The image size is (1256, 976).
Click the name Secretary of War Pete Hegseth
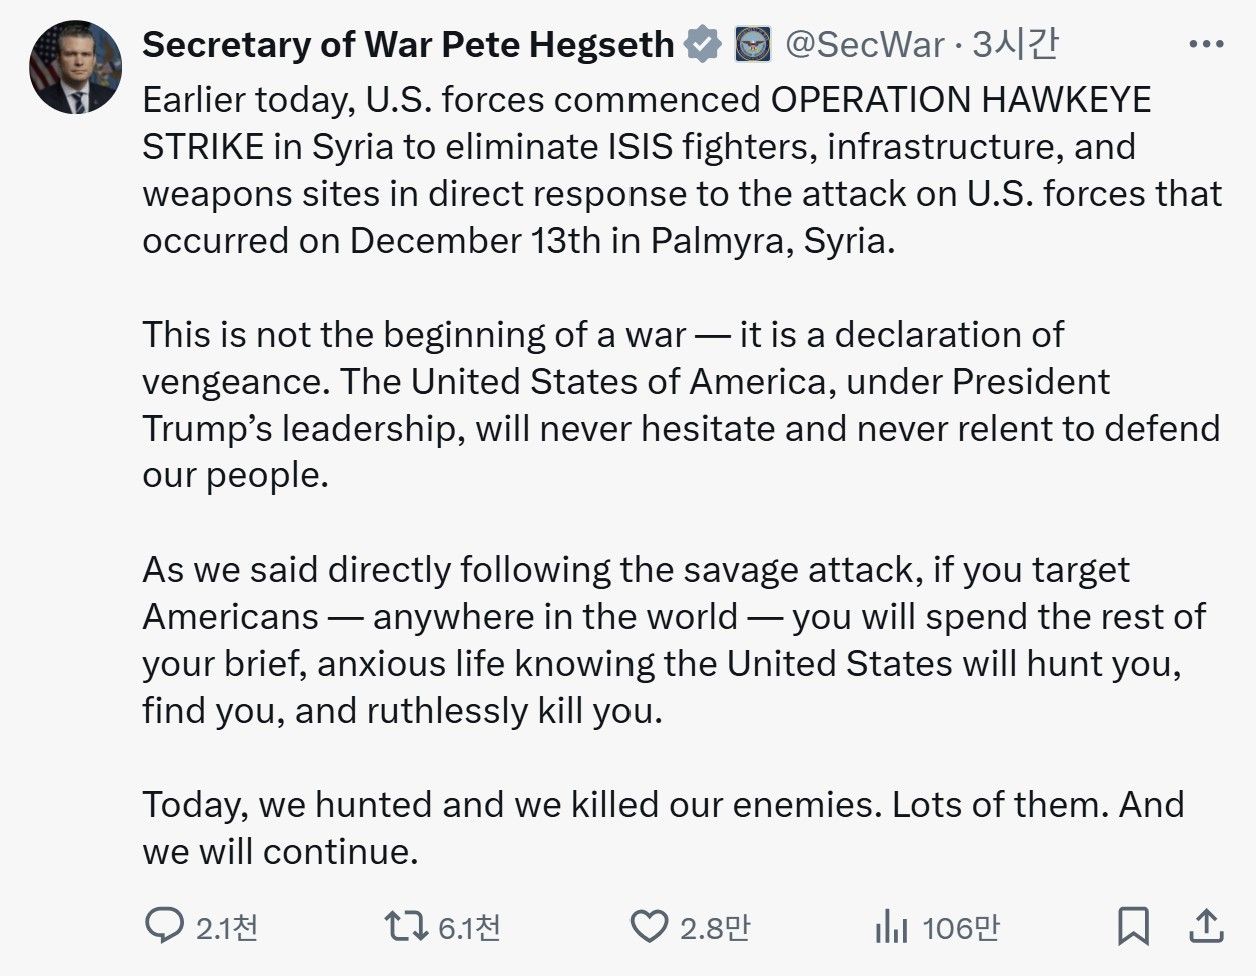408,45
